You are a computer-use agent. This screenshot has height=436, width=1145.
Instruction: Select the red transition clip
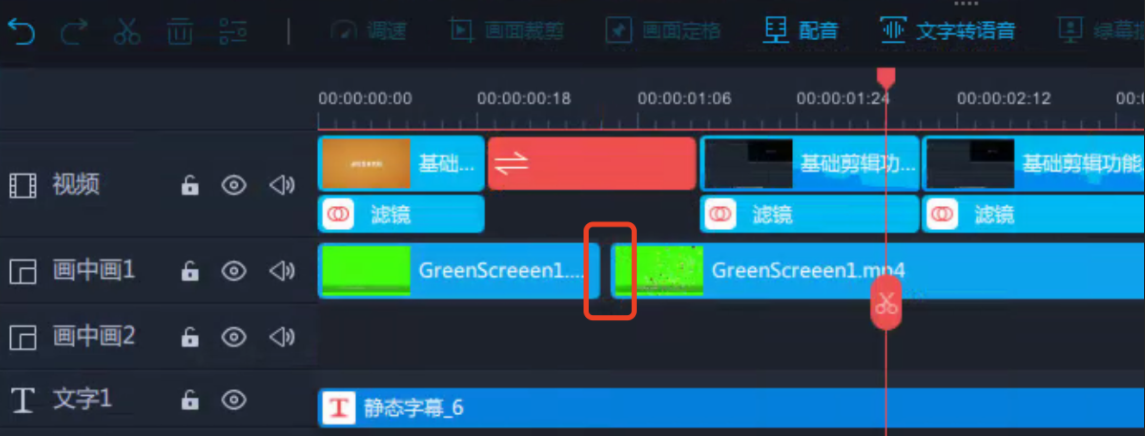[591, 163]
